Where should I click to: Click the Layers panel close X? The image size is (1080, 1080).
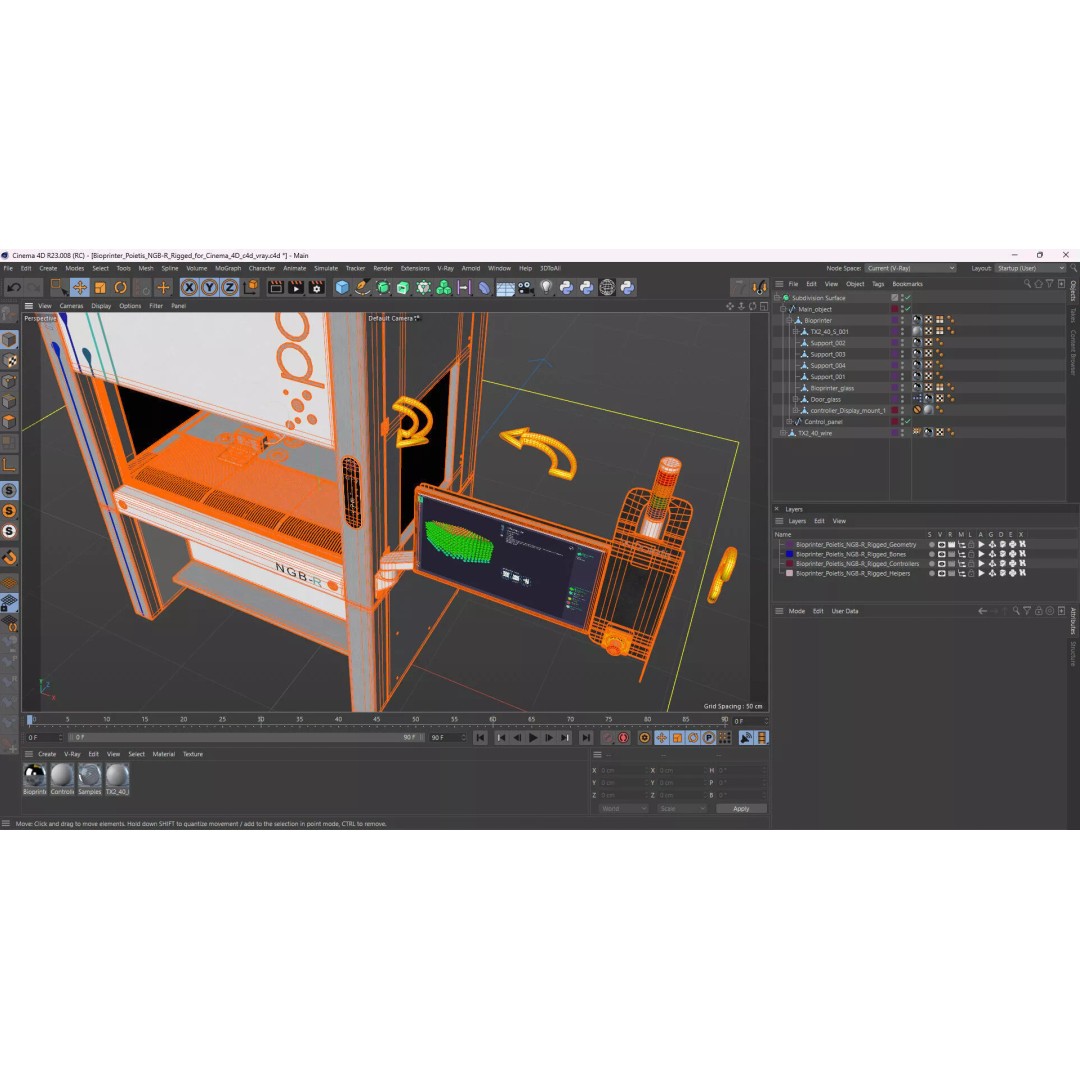[777, 509]
